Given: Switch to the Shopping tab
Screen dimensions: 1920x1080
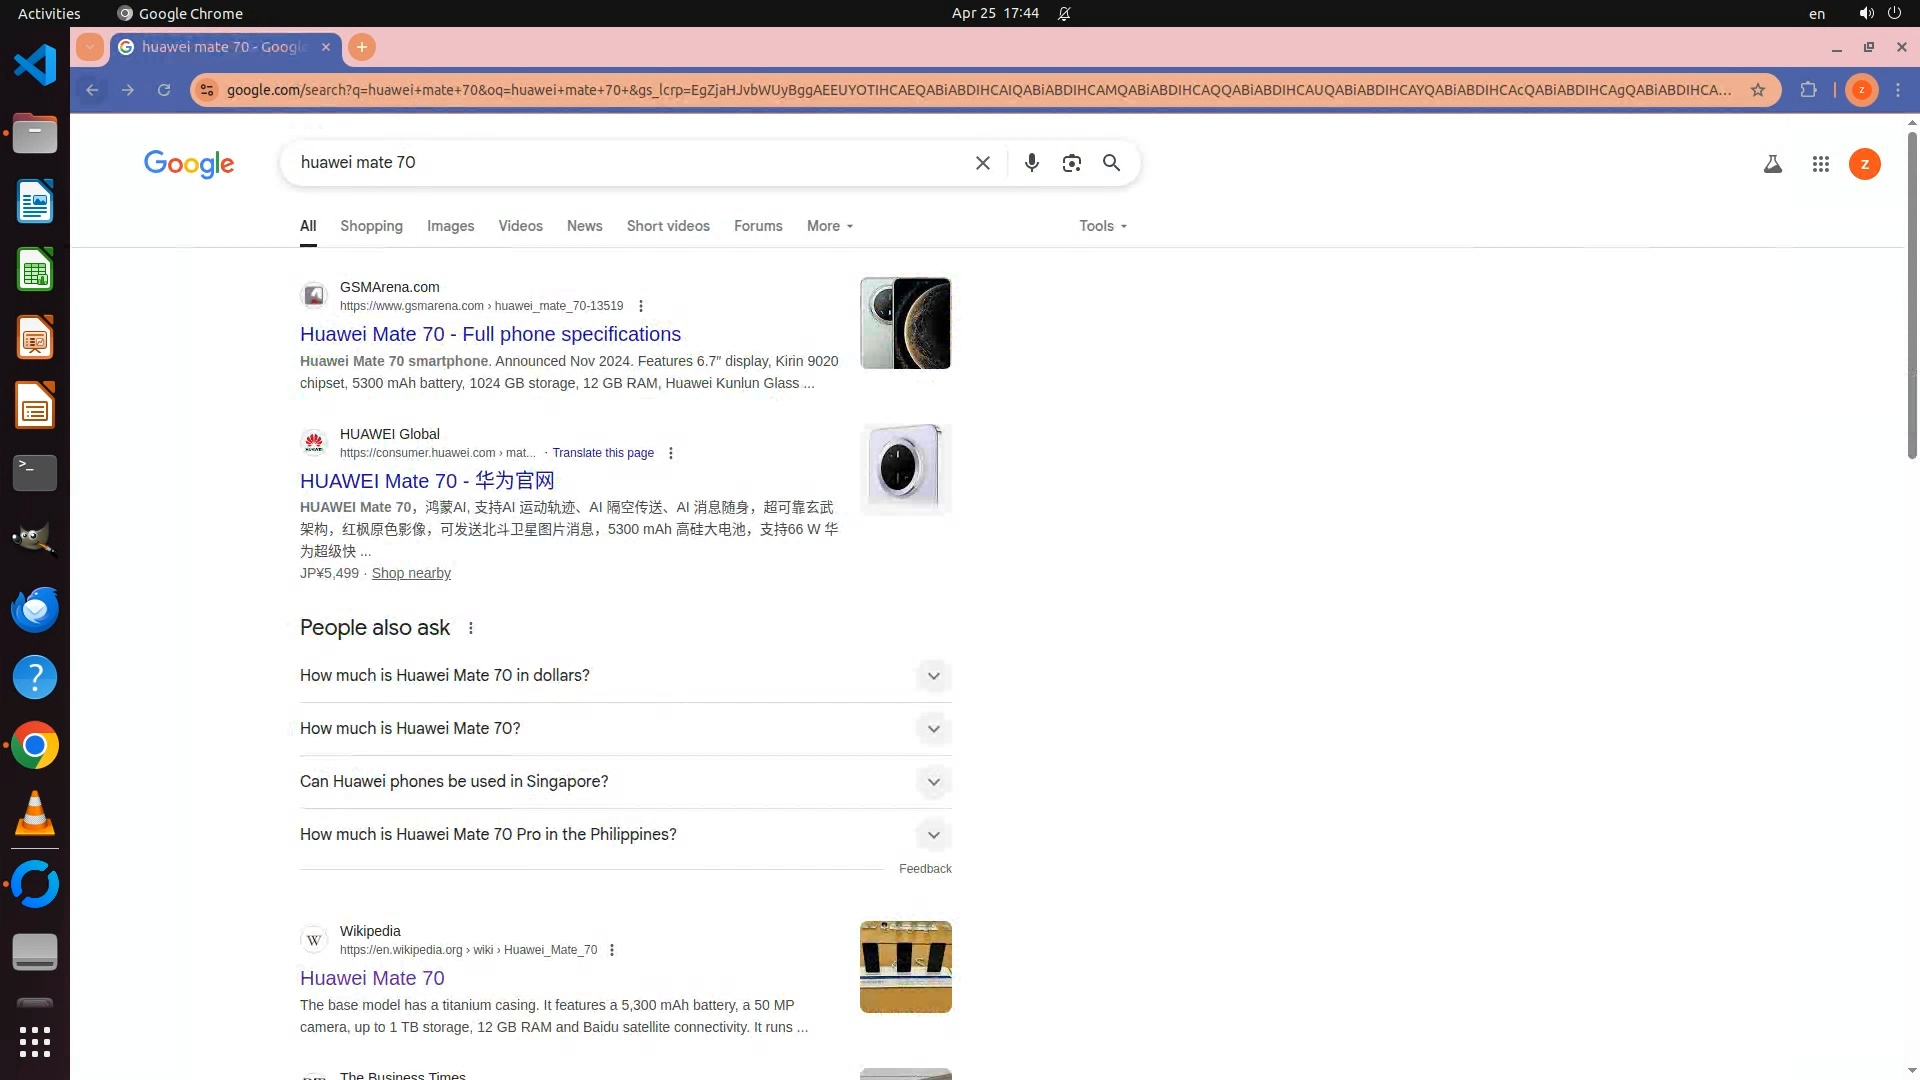Looking at the screenshot, I should [x=371, y=226].
